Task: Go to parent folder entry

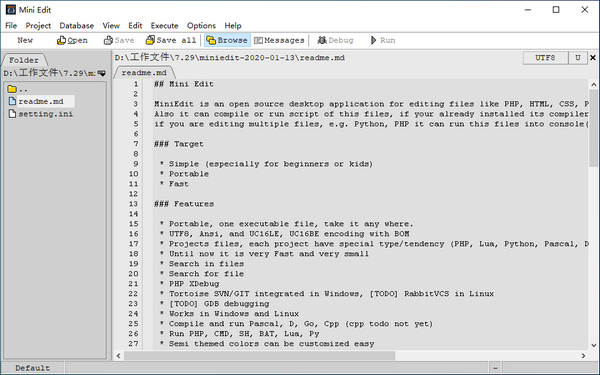Action: coord(18,89)
